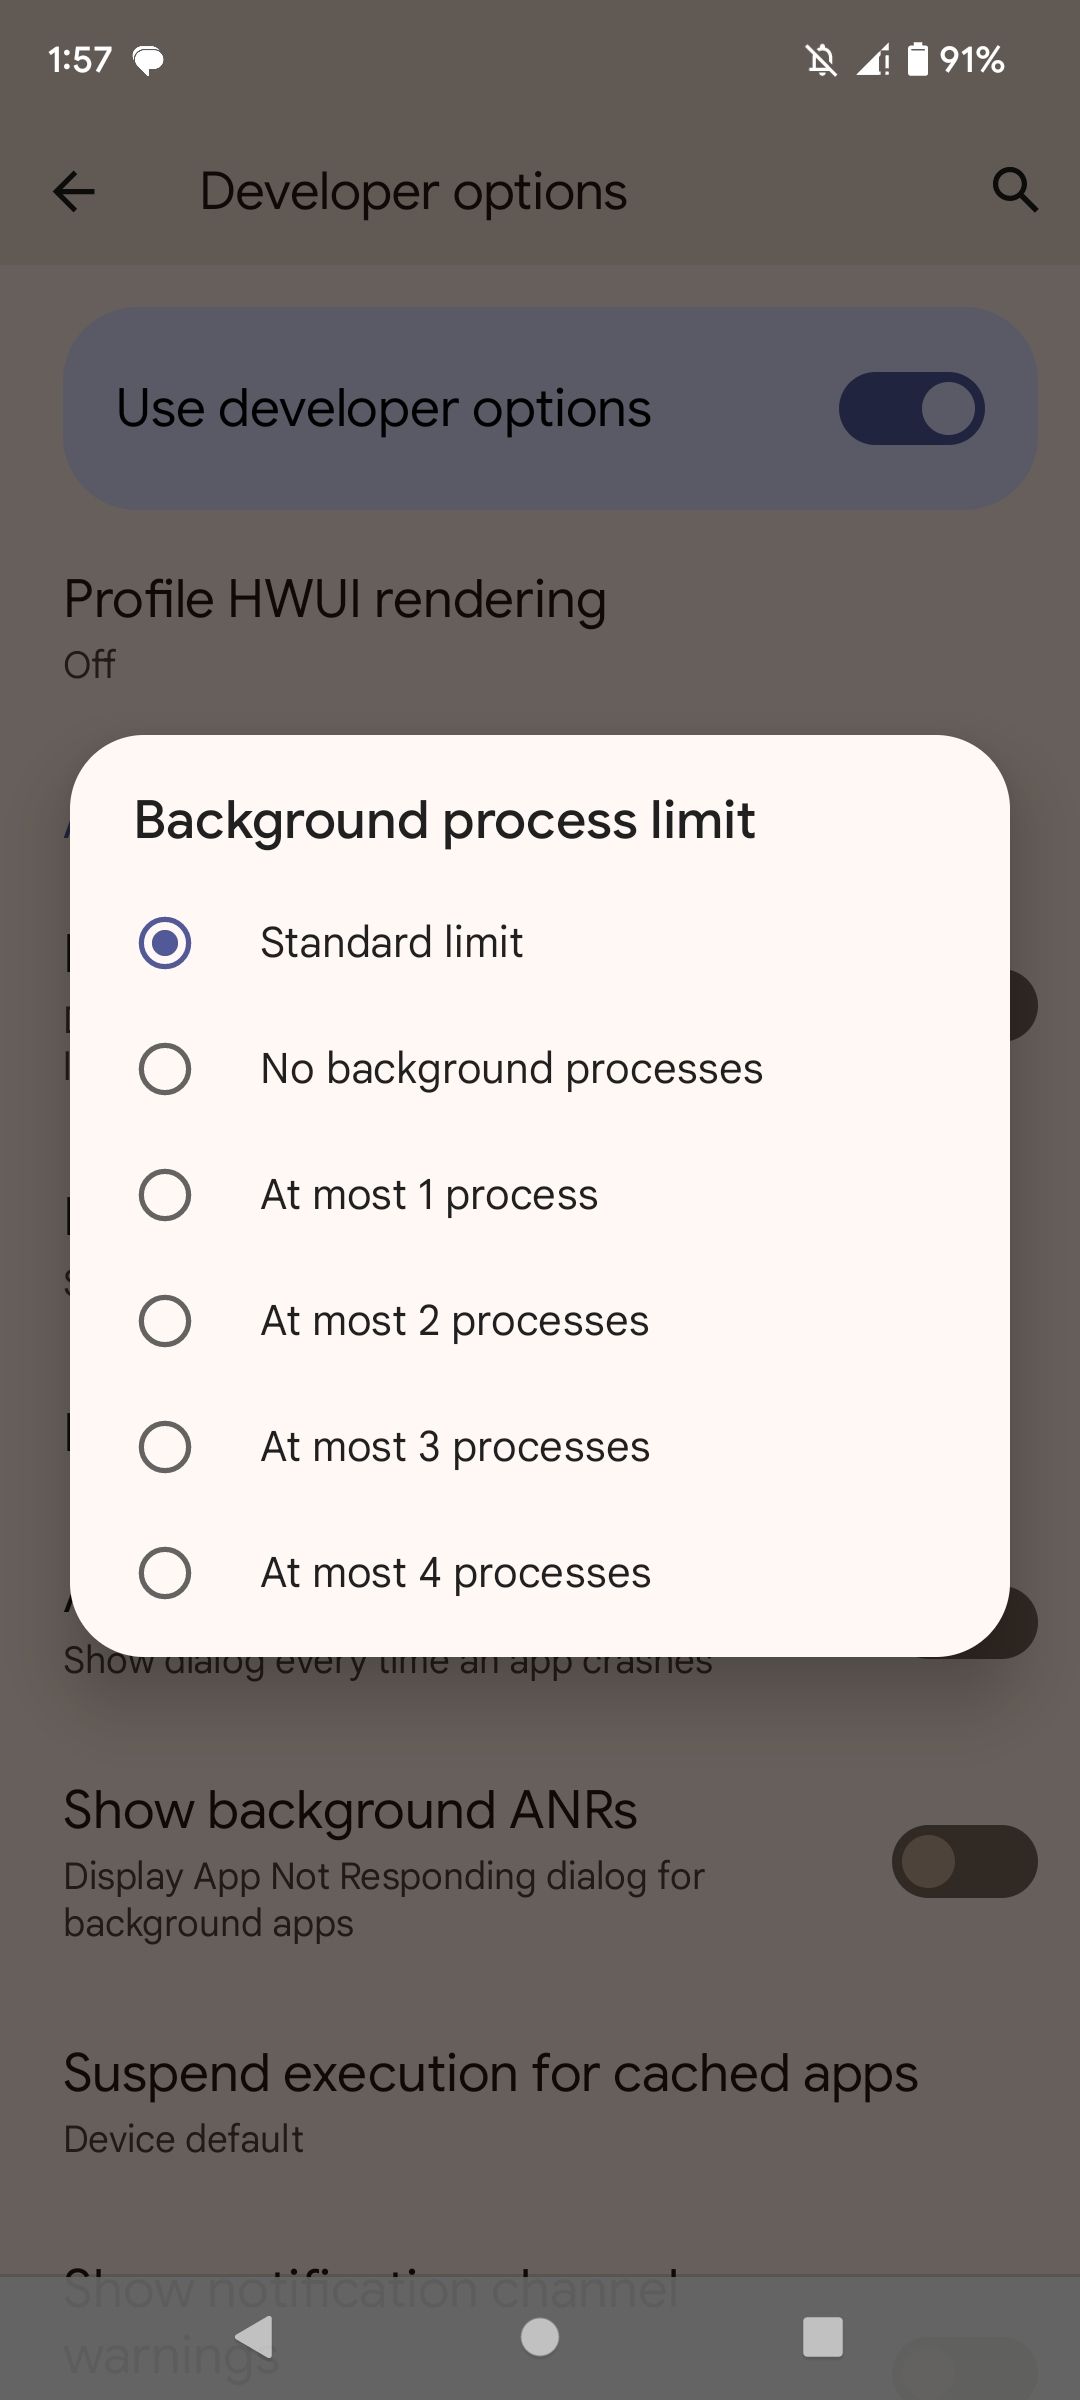This screenshot has height=2400, width=1080.
Task: Tap the back arrow in Developer options
Action: (75, 191)
